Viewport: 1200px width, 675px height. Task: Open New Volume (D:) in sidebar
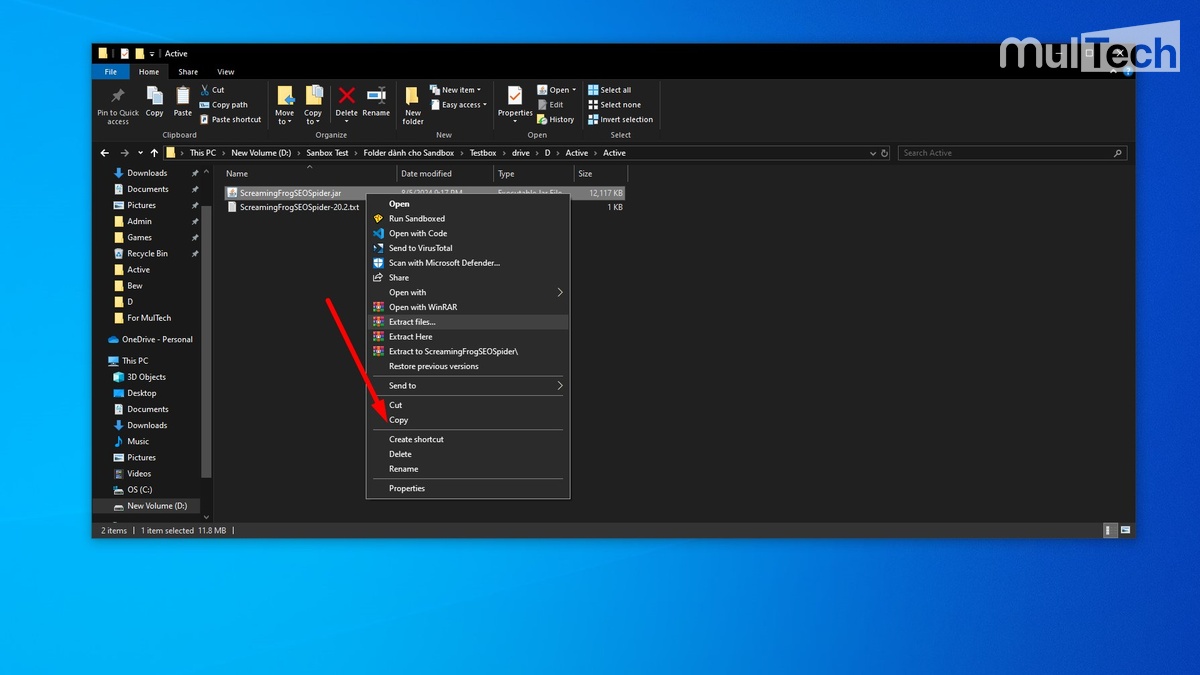[x=156, y=506]
